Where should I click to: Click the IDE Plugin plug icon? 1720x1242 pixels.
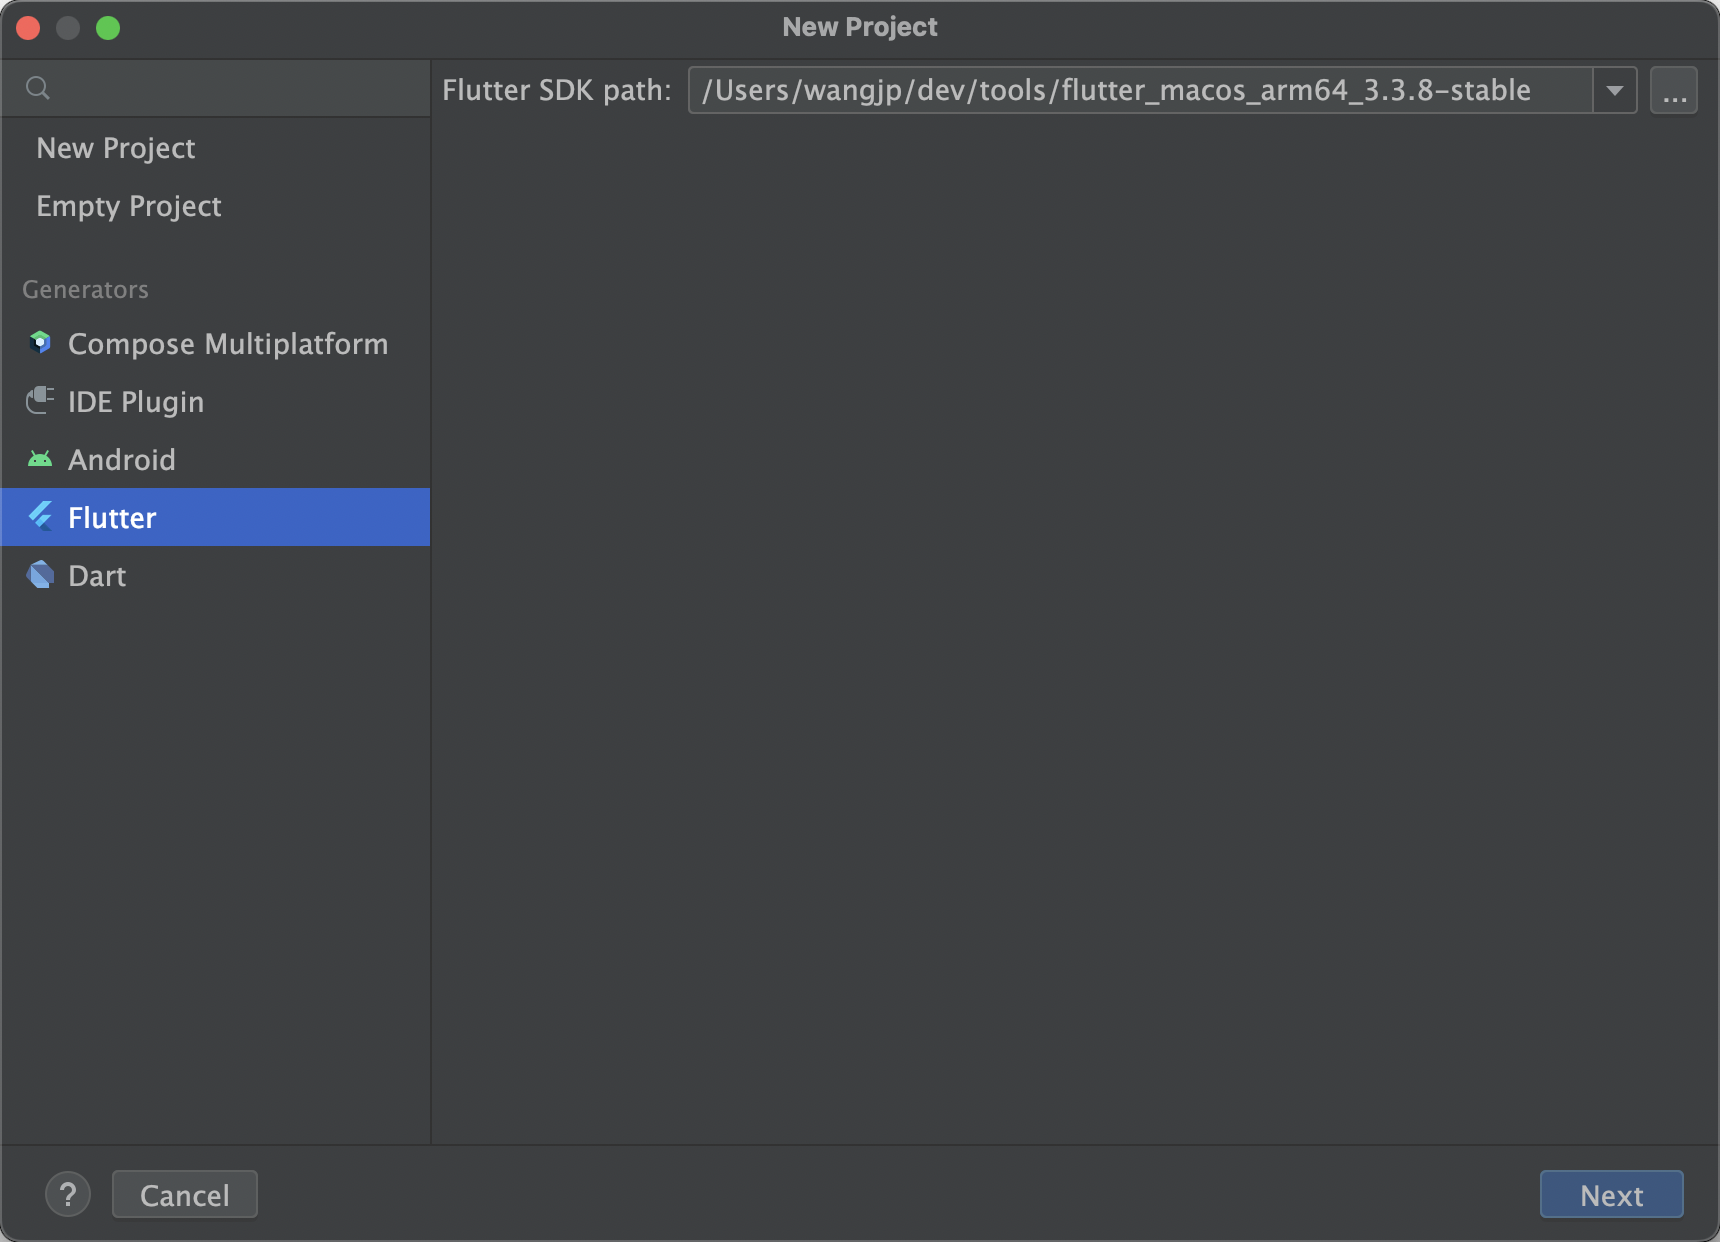pos(40,401)
